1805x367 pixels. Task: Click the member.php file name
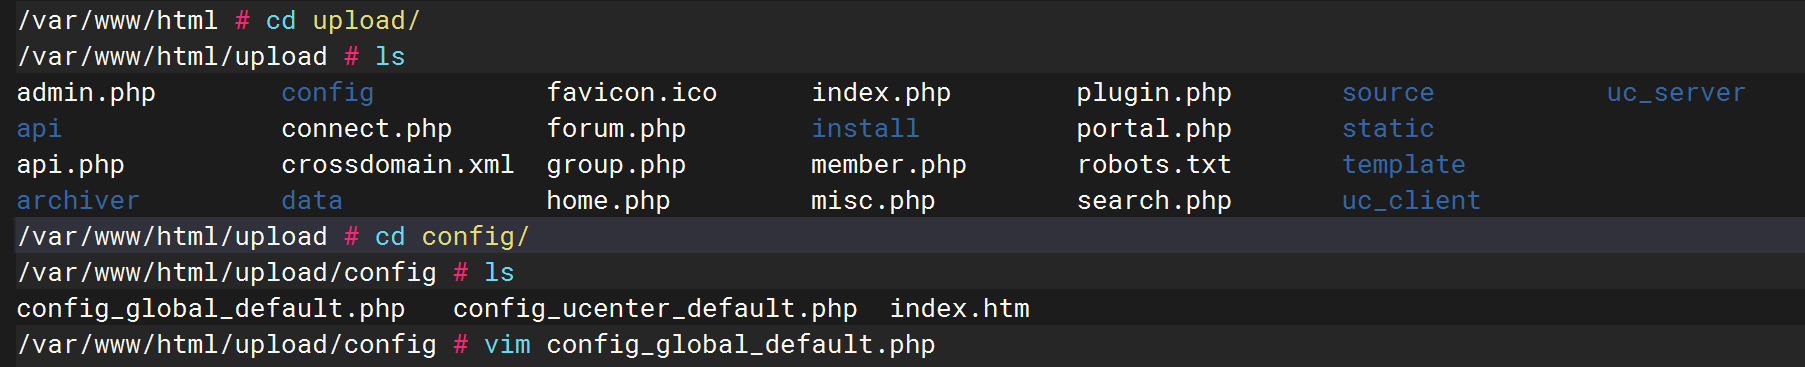(x=889, y=165)
